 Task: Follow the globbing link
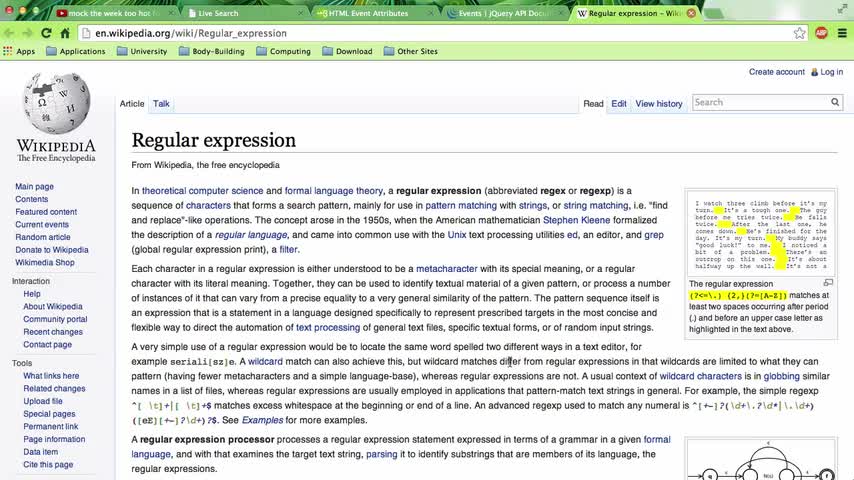tap(782, 376)
